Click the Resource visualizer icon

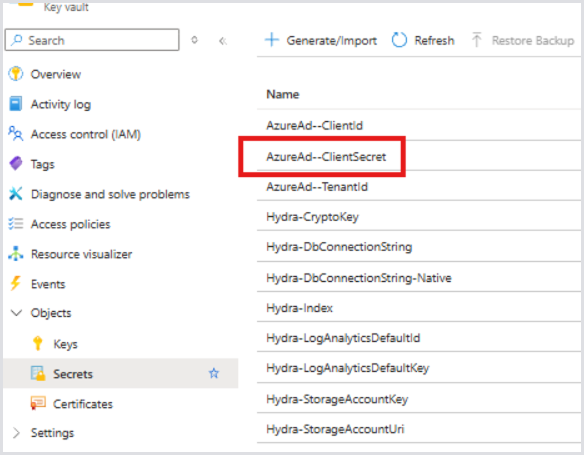(x=16, y=254)
